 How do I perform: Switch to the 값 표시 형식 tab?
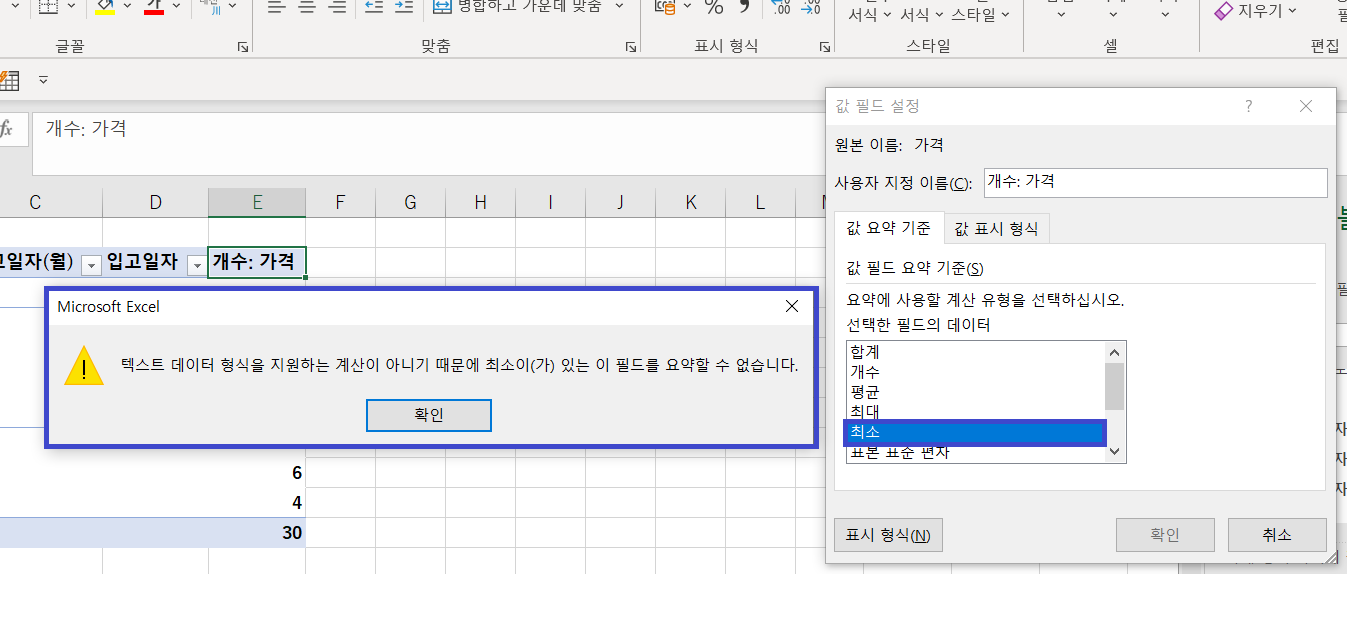995,228
